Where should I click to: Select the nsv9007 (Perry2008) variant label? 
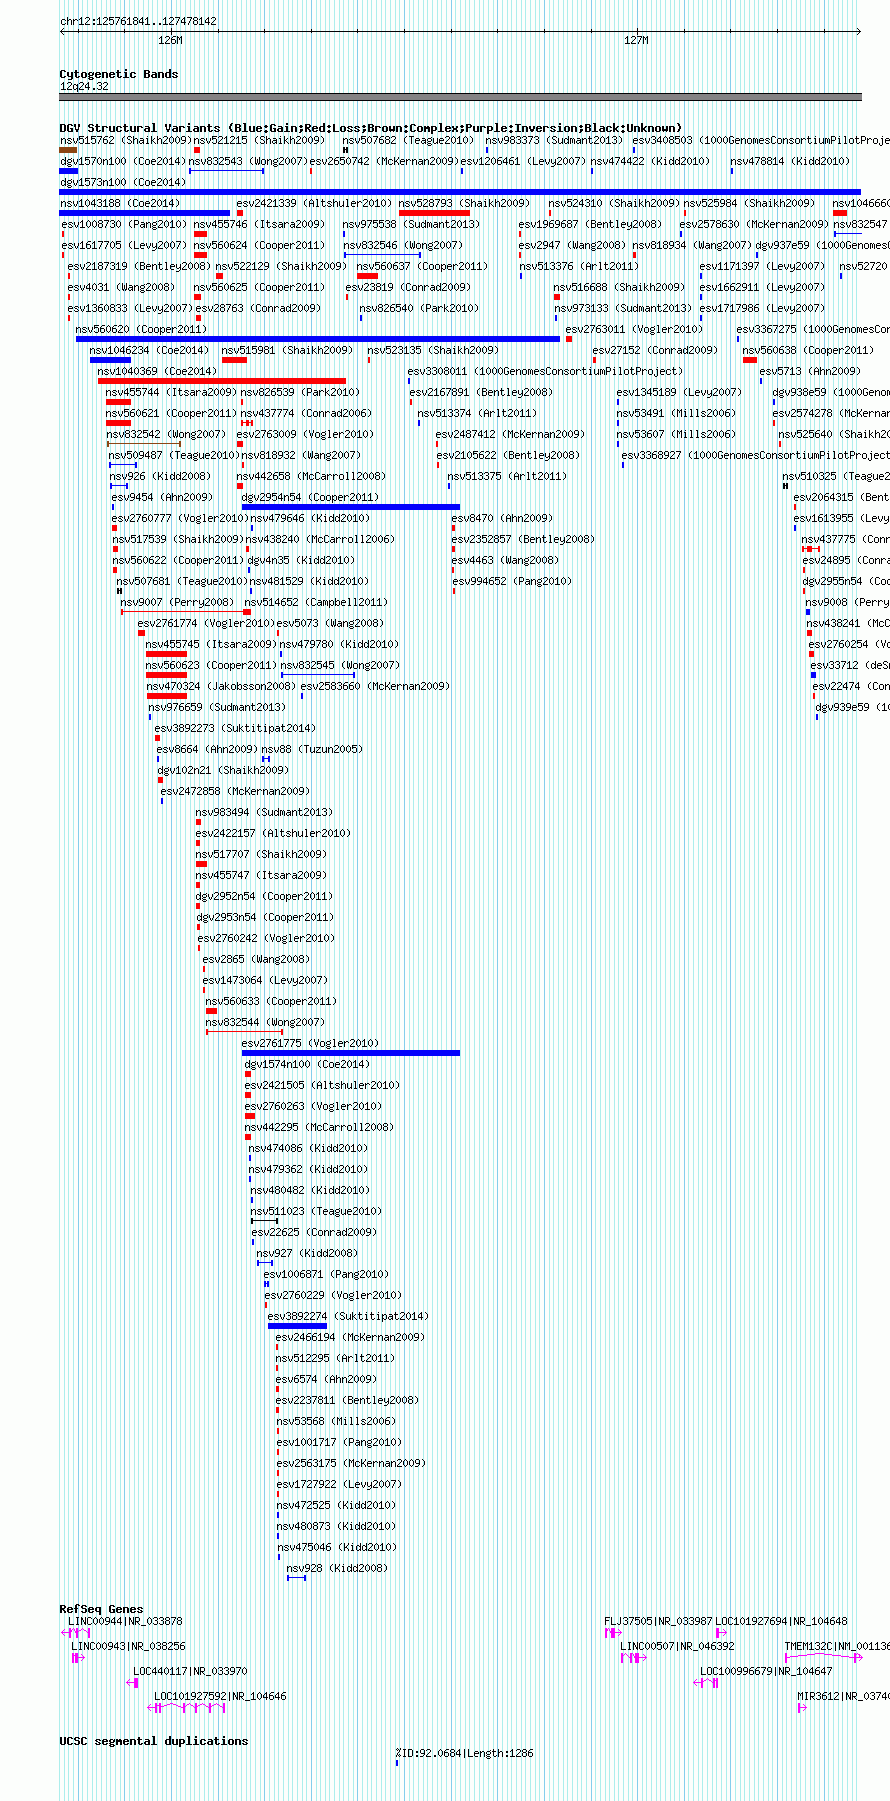177,602
